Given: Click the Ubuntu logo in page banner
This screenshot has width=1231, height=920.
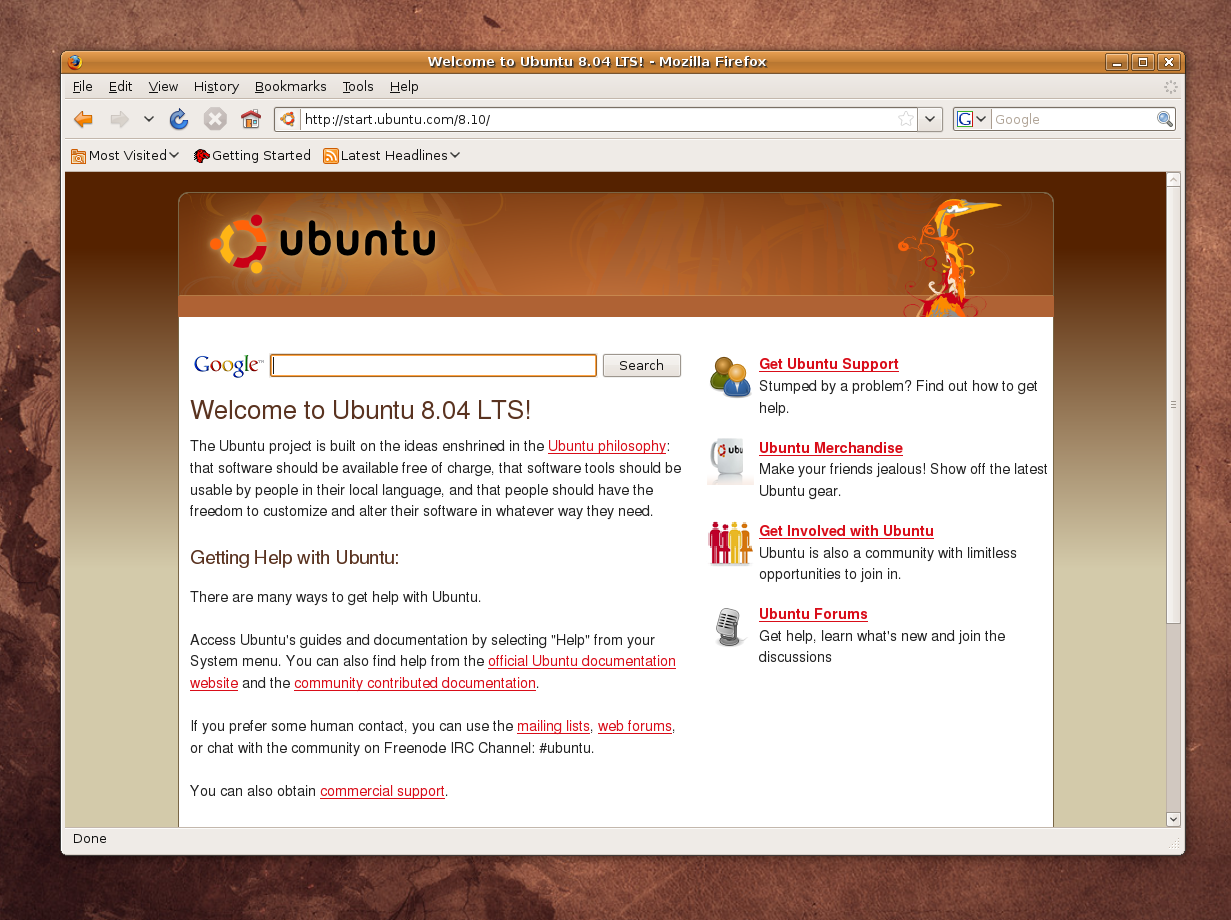Looking at the screenshot, I should (x=324, y=242).
